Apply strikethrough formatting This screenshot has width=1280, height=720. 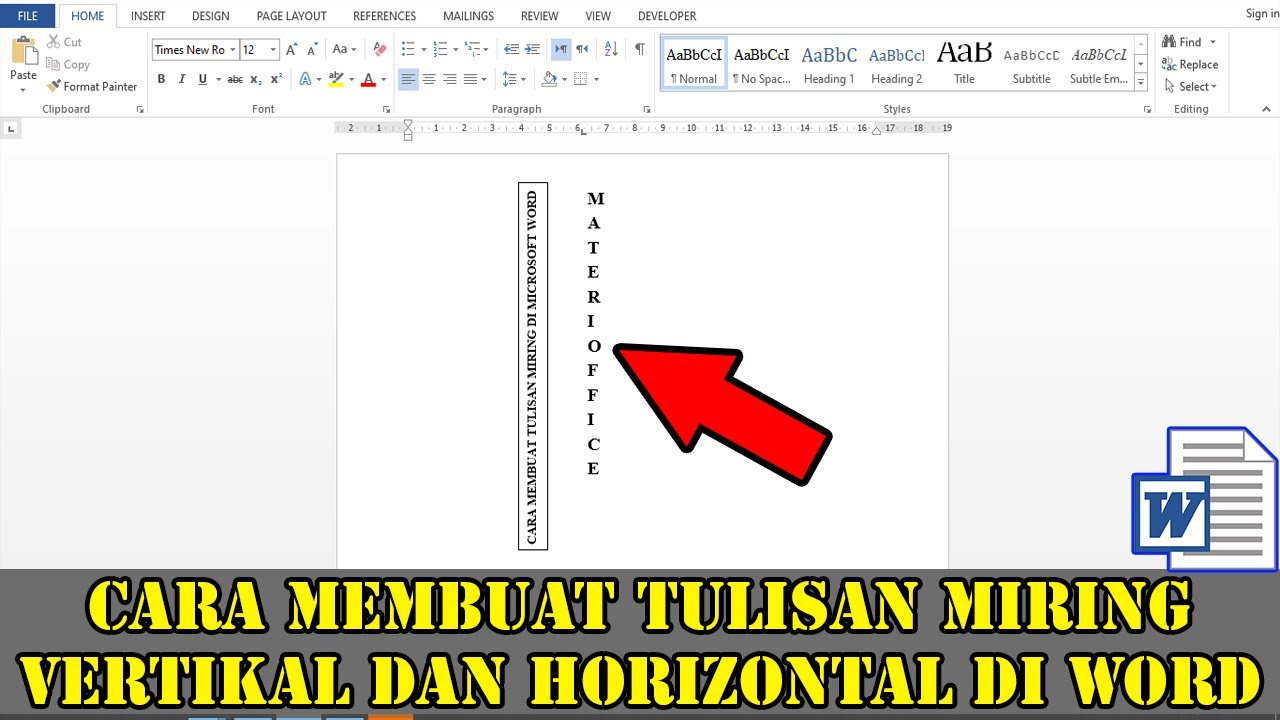pyautogui.click(x=234, y=79)
